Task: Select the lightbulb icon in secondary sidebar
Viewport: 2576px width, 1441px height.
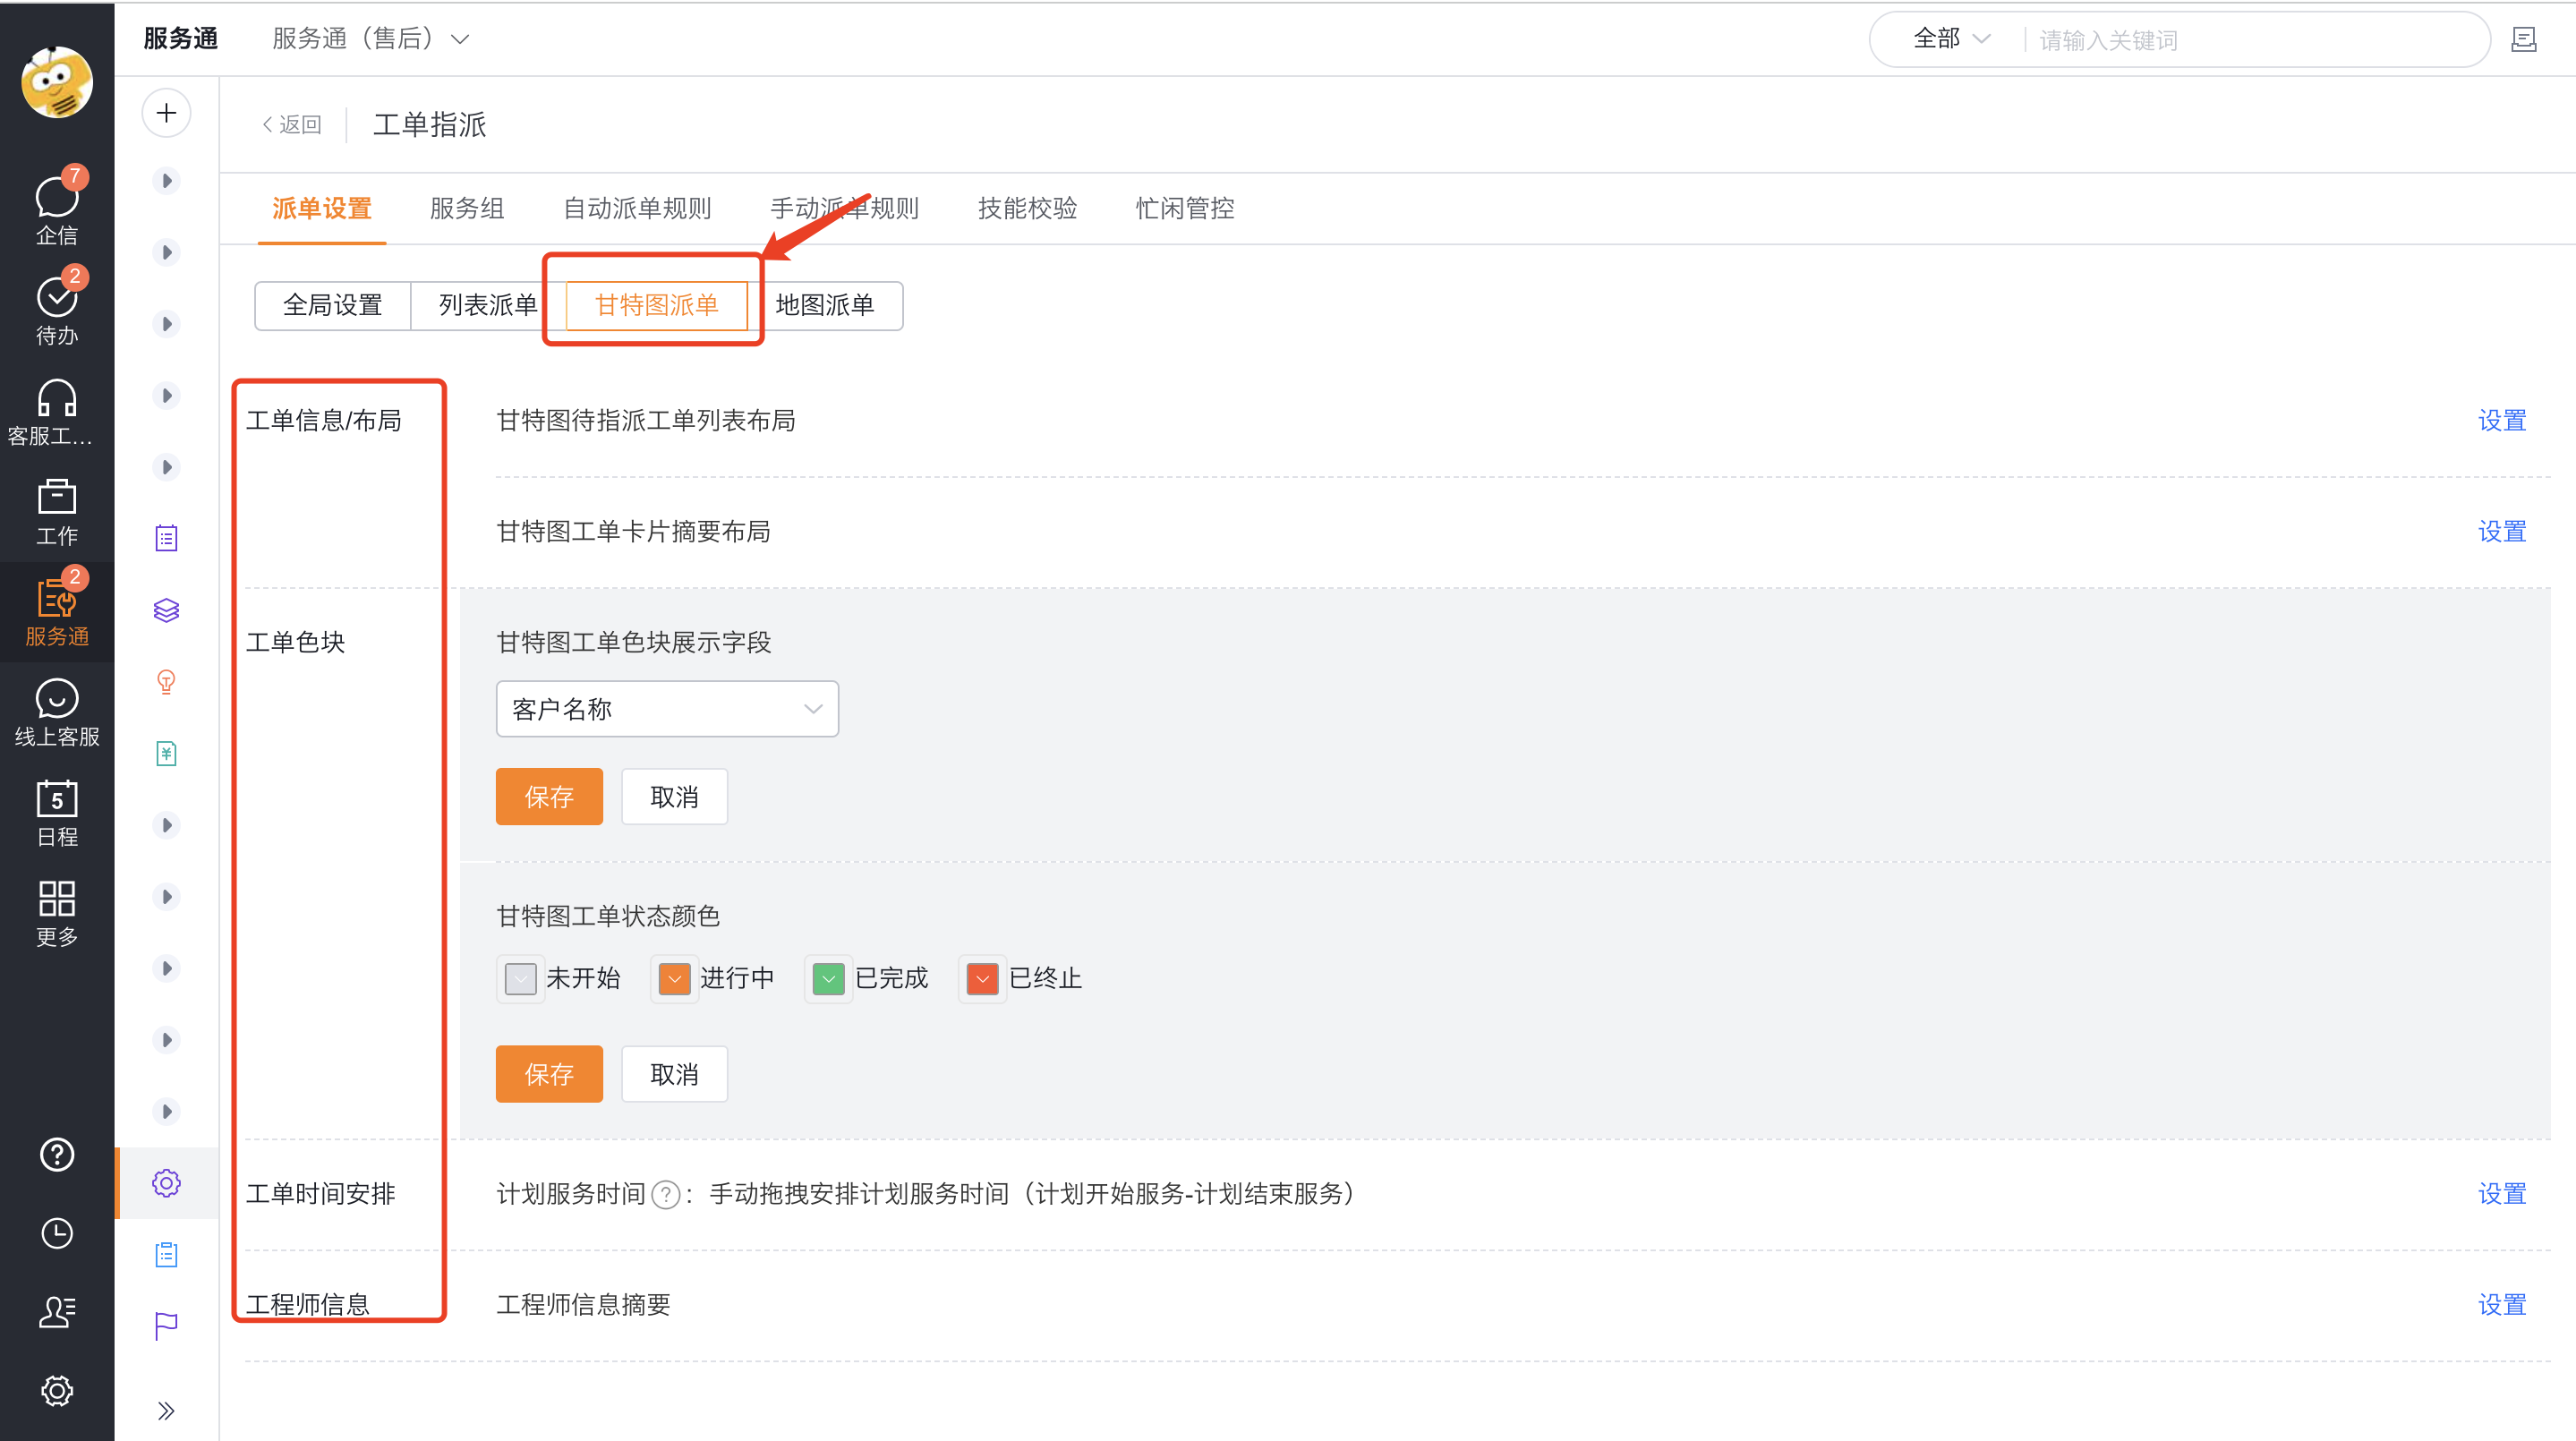Action: 166,682
